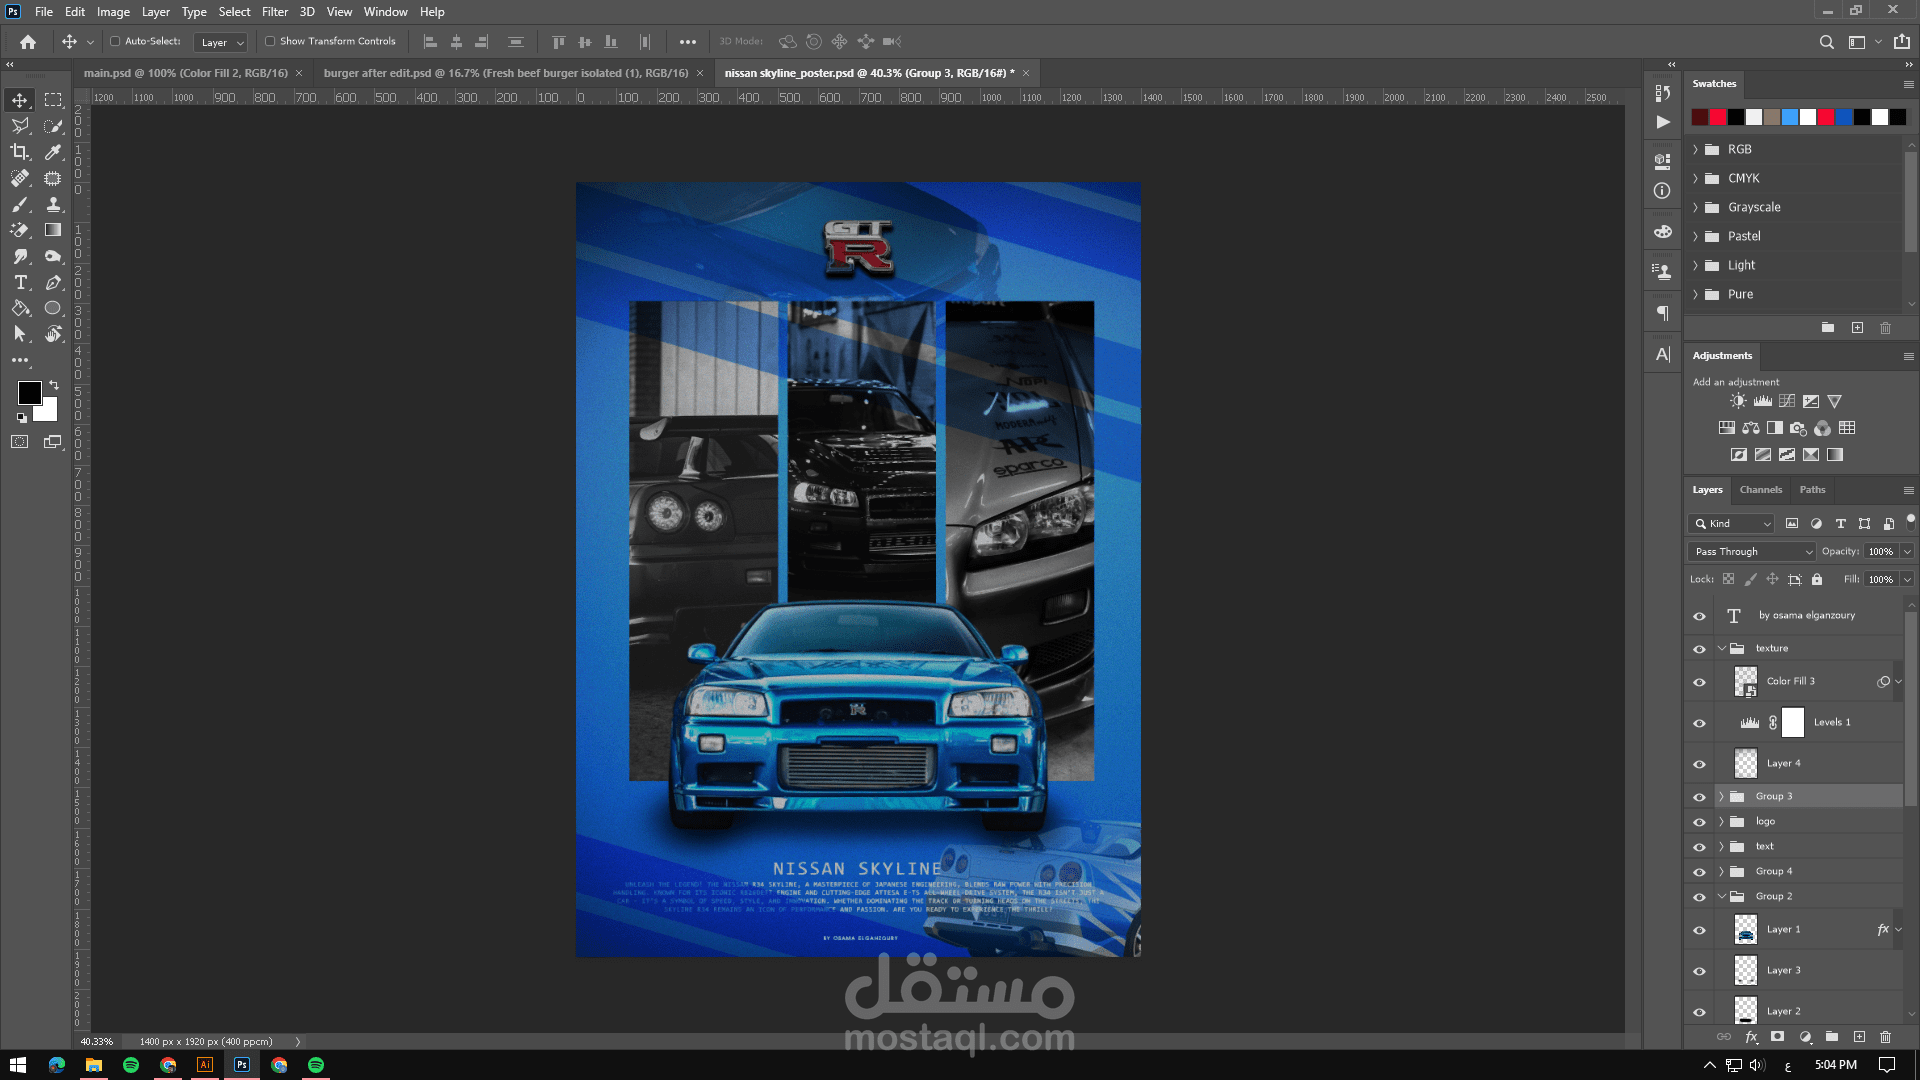Enable Show Transform Controls checkbox
Screen dimensions: 1920x1080
click(x=270, y=42)
